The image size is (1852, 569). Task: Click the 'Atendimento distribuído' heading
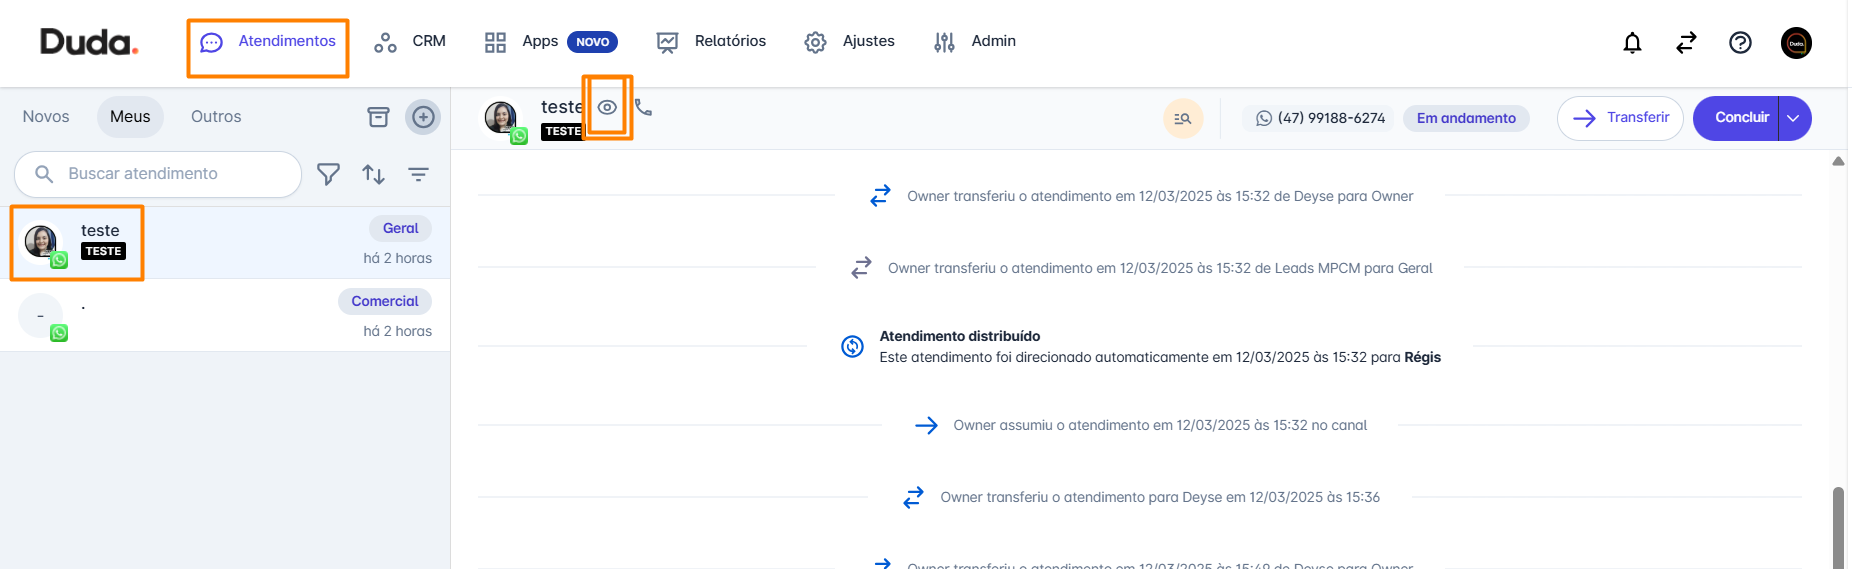(960, 336)
